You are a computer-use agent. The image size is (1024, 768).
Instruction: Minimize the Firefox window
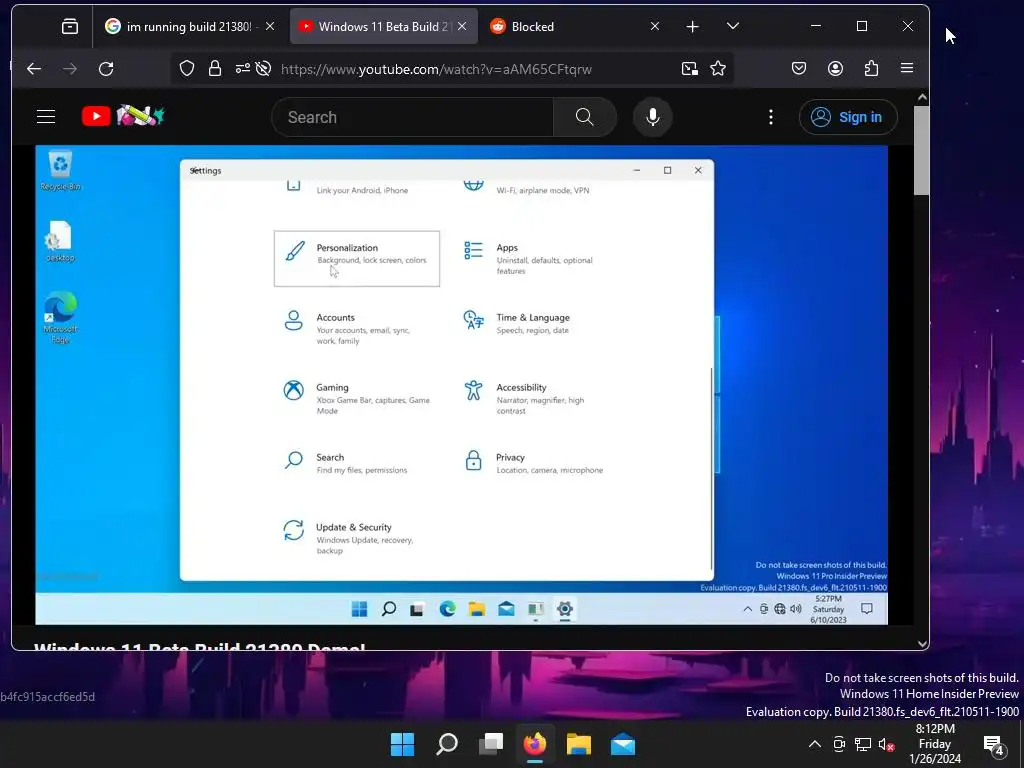click(x=816, y=26)
